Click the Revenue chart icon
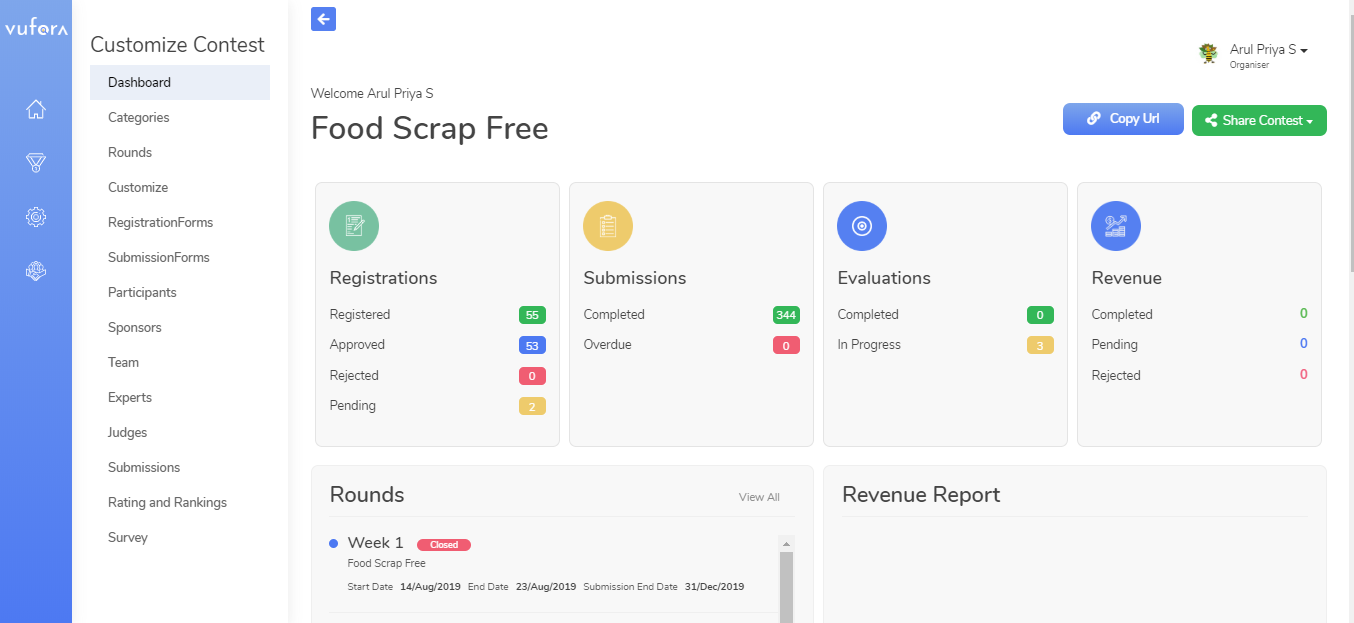Viewport: 1354px width, 623px height. pos(1116,226)
